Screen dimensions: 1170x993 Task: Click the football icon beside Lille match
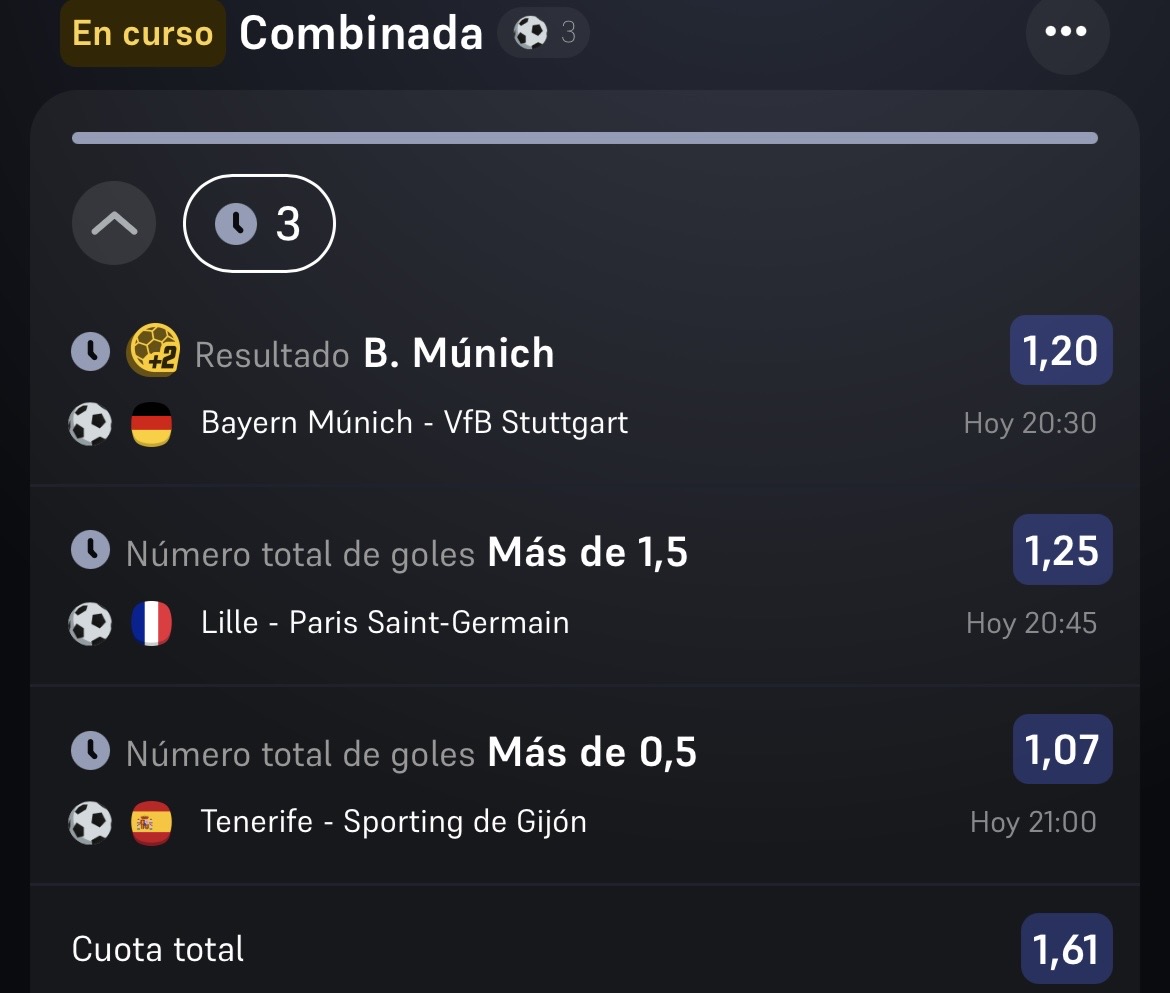tap(90, 623)
